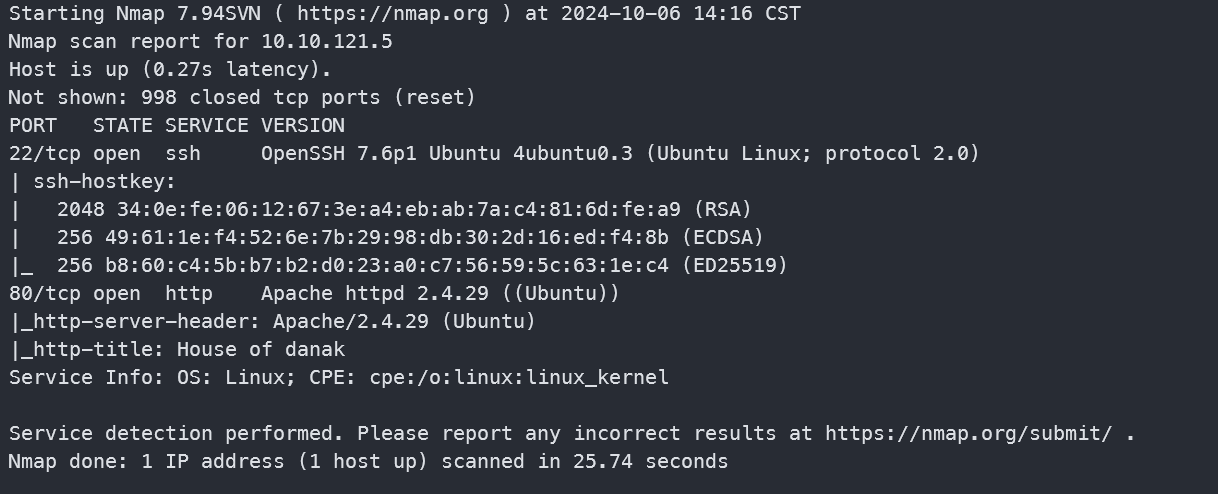Click the 22/tcp port entry
The height and width of the screenshot is (494, 1218).
pos(45,154)
